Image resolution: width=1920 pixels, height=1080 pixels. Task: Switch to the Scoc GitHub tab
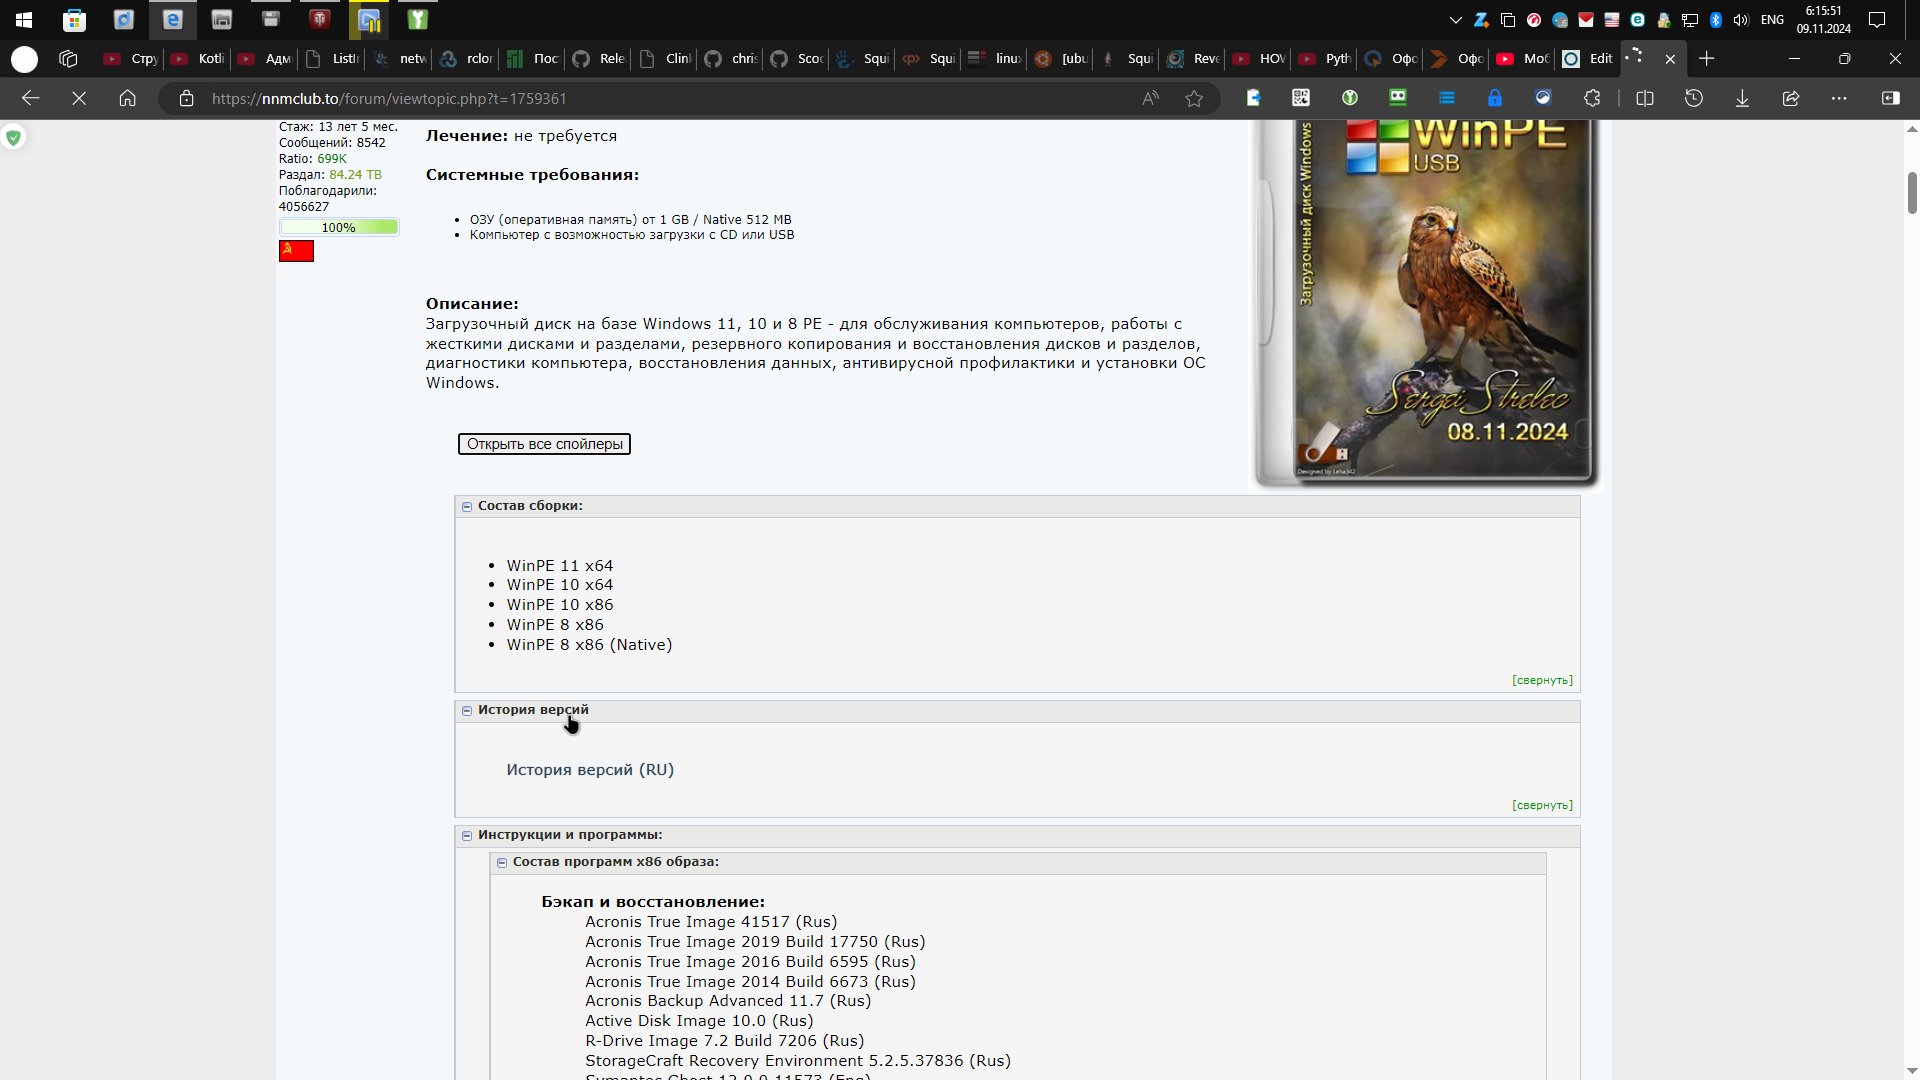pos(797,59)
